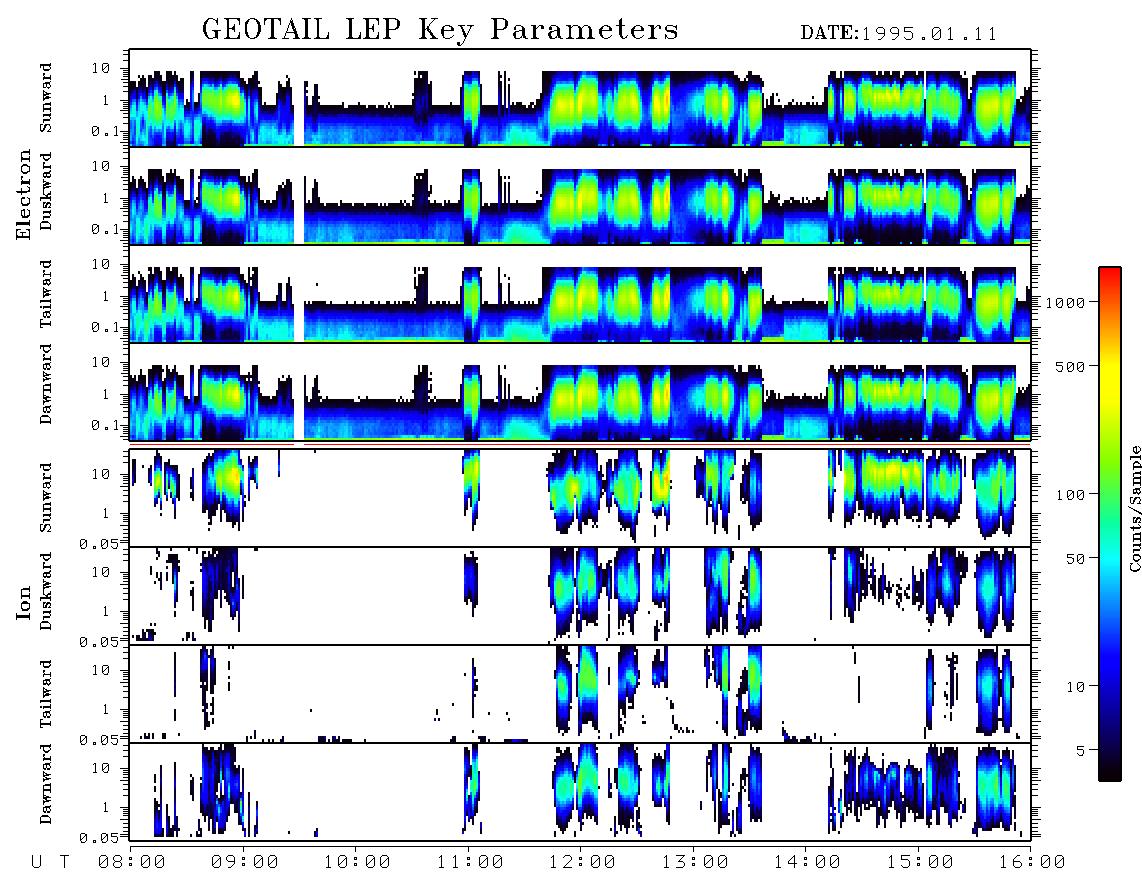Click the 50 colorbar tick value

1075,559
